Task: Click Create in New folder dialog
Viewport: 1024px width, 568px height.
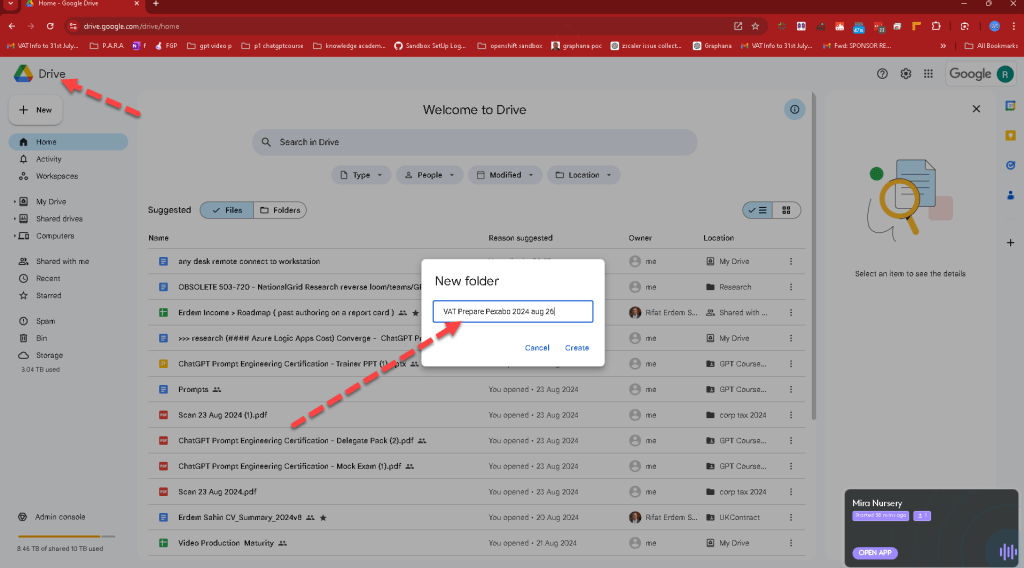Action: click(577, 348)
